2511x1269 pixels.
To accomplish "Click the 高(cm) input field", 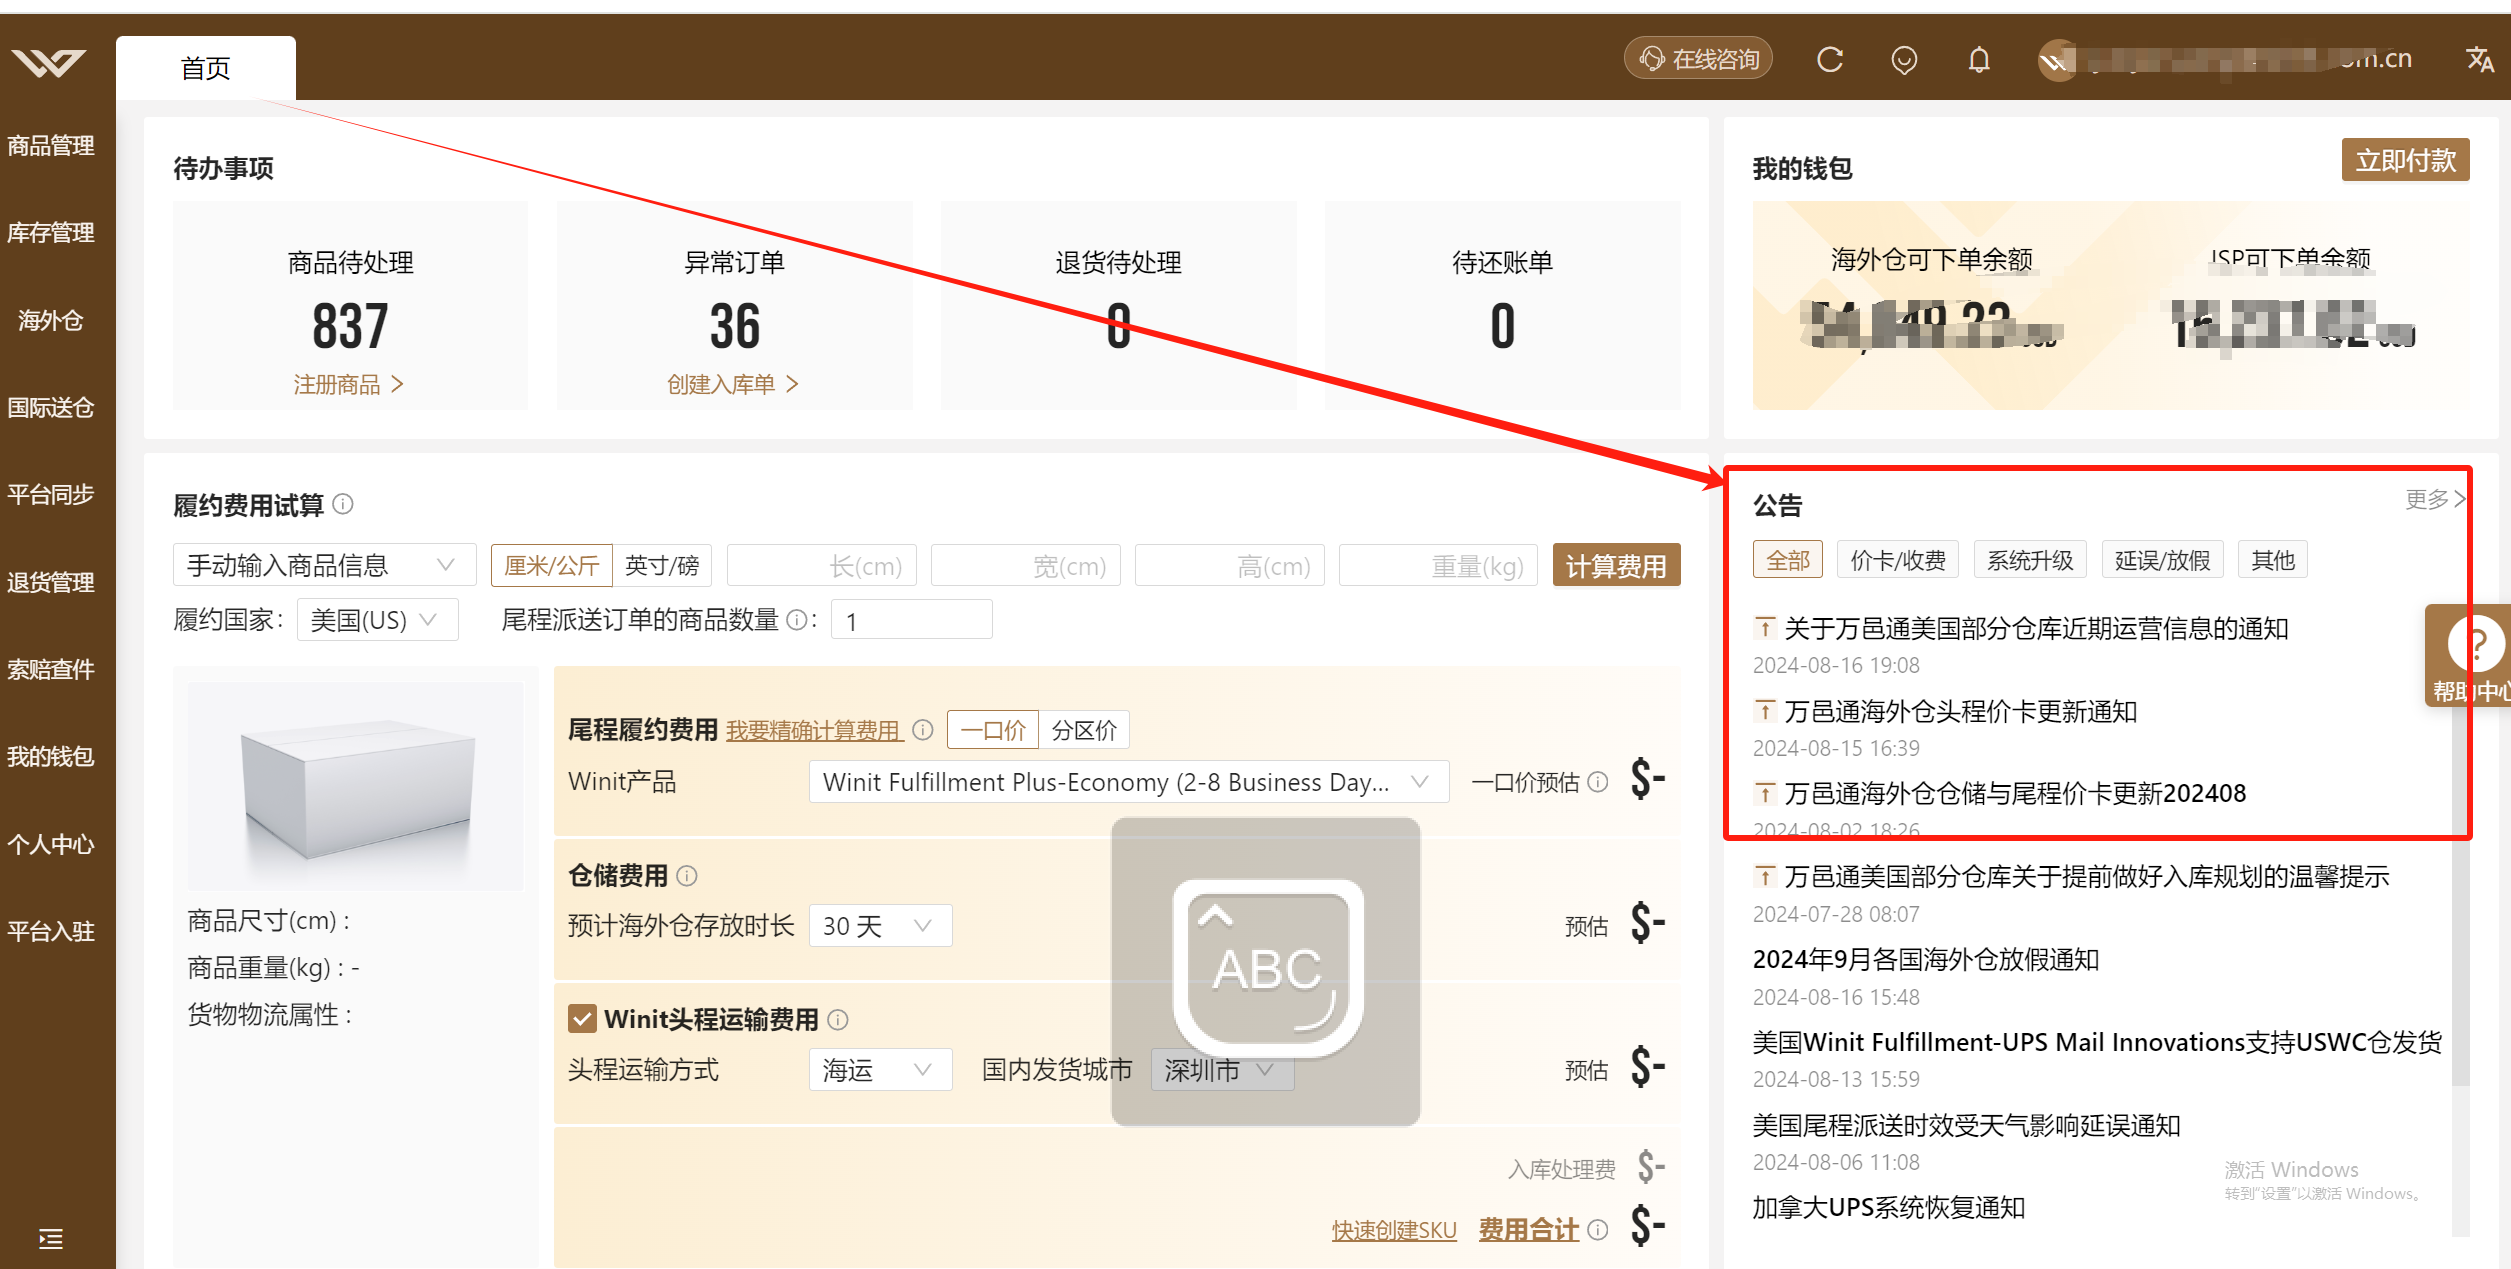I will (x=1229, y=566).
